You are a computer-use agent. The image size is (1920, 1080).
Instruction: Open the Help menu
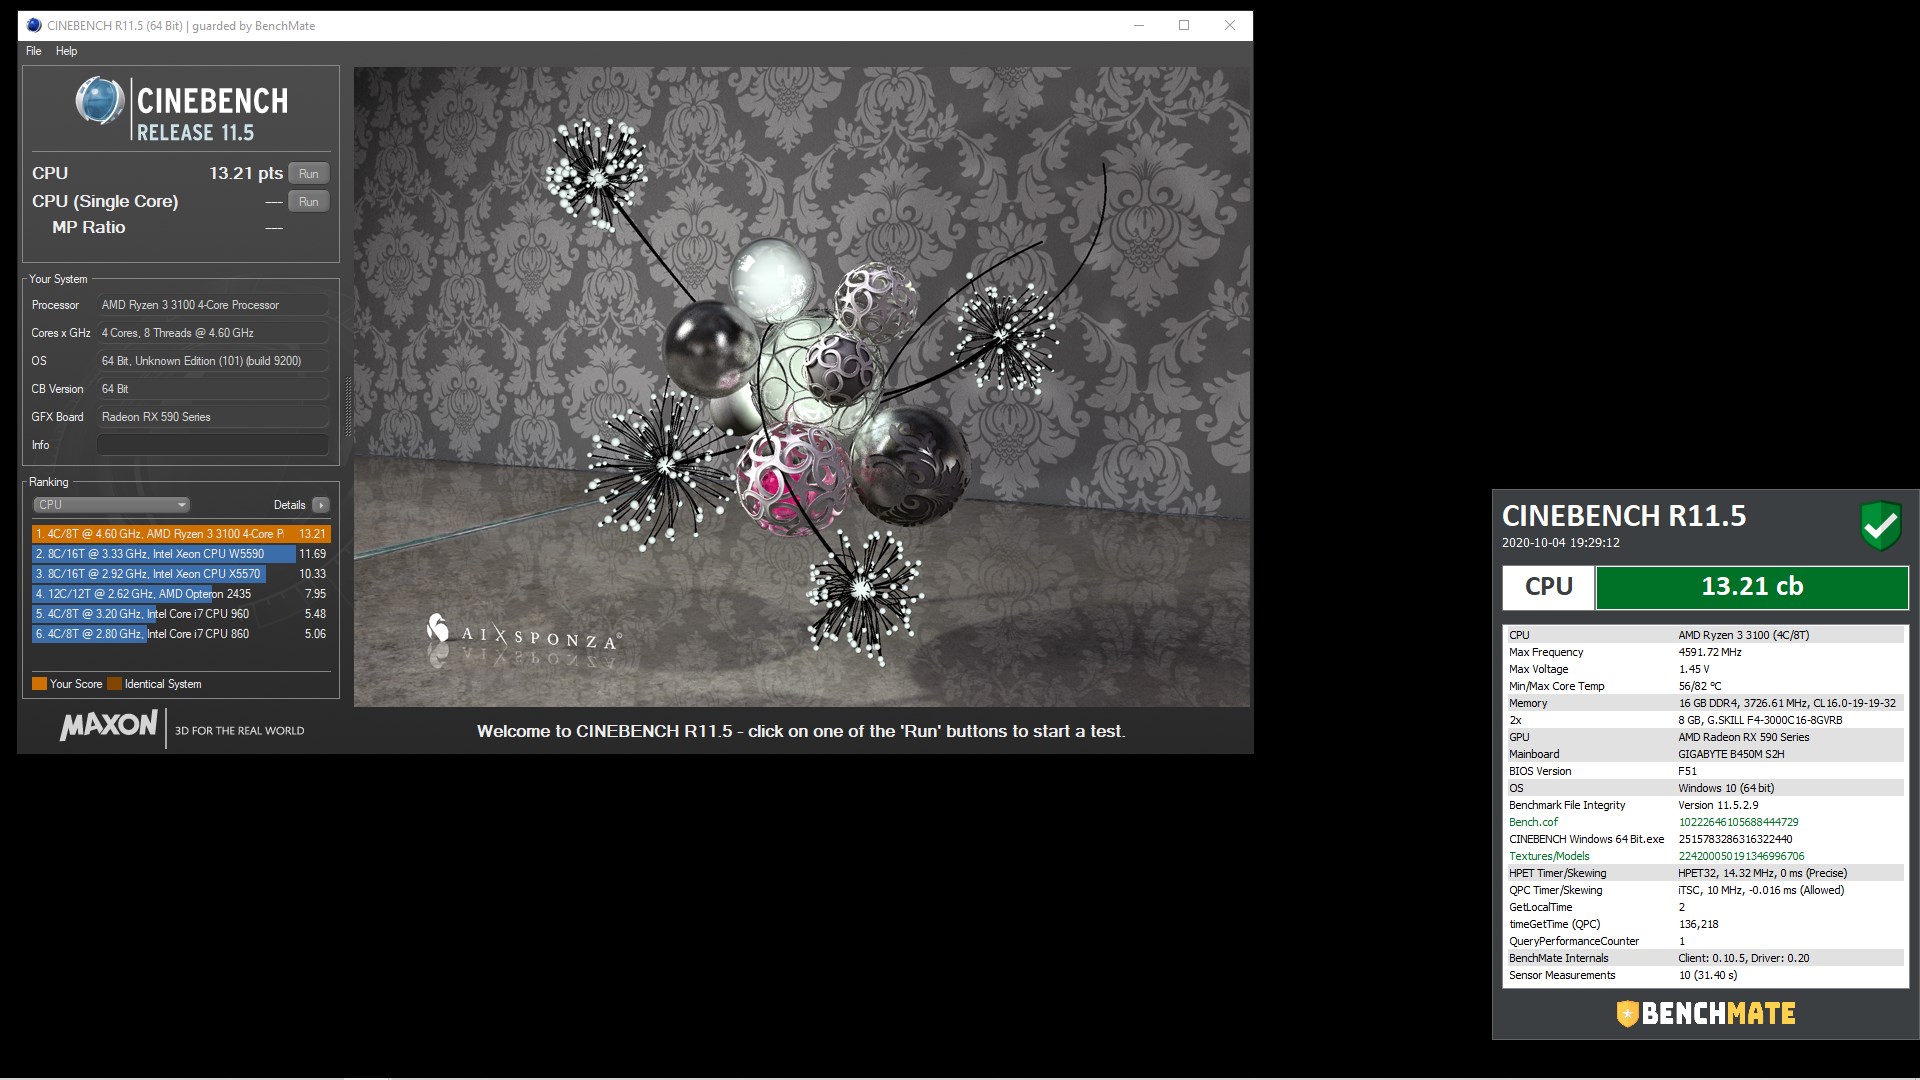tap(66, 51)
